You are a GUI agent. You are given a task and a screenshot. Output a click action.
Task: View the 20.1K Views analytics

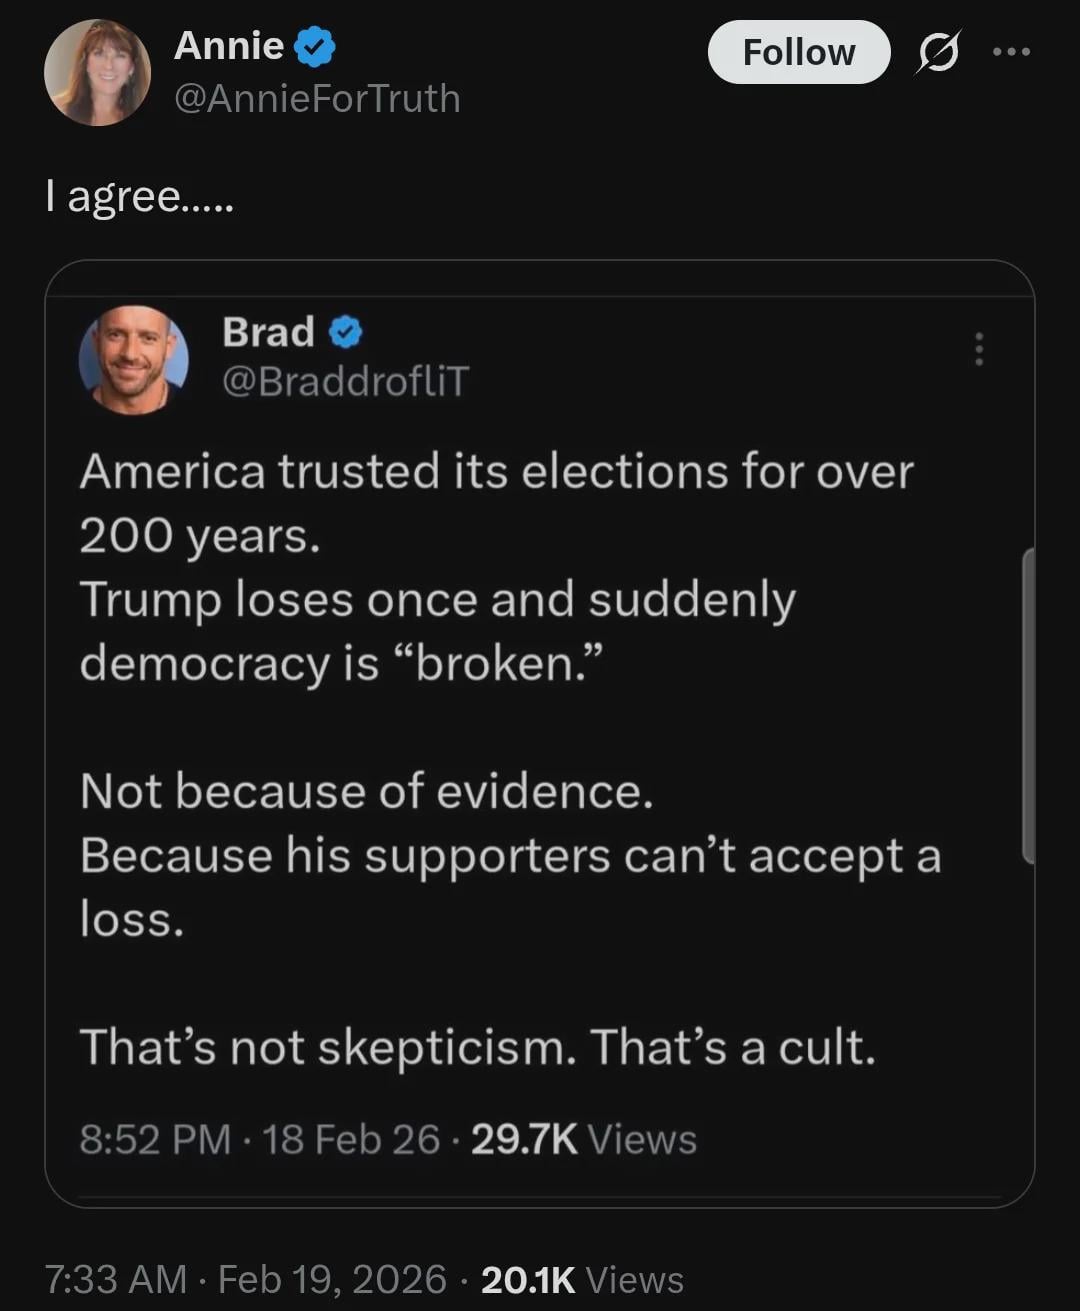[x=582, y=1279]
